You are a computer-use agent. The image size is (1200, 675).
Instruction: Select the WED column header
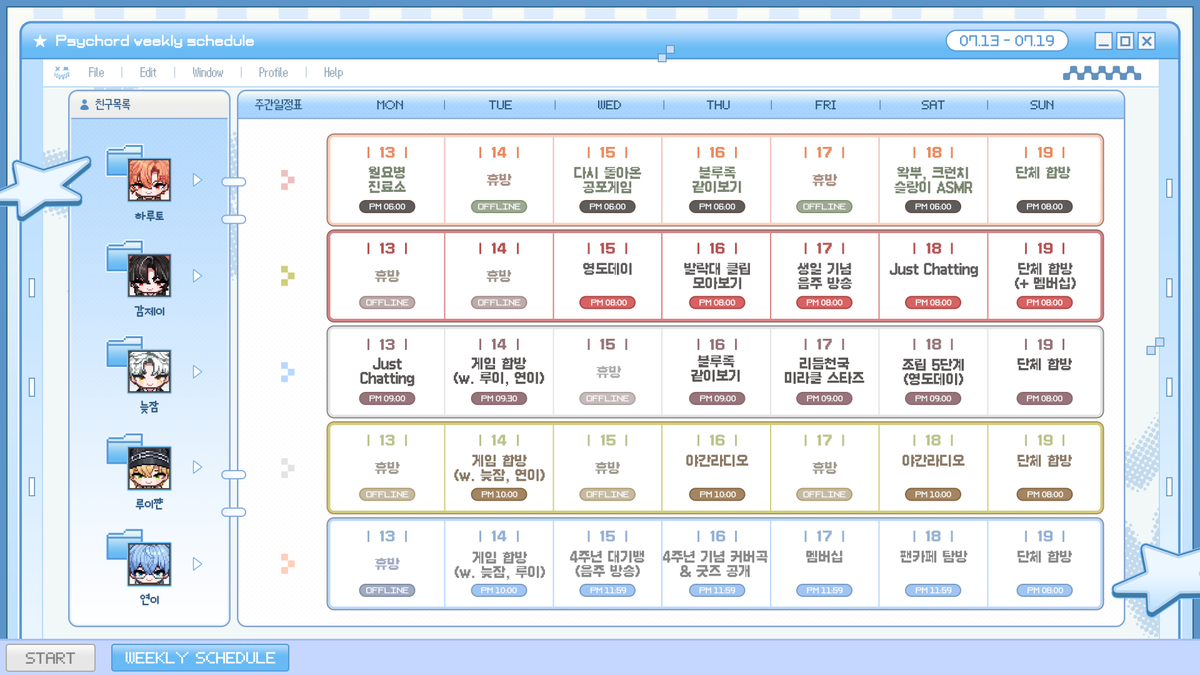tap(608, 105)
